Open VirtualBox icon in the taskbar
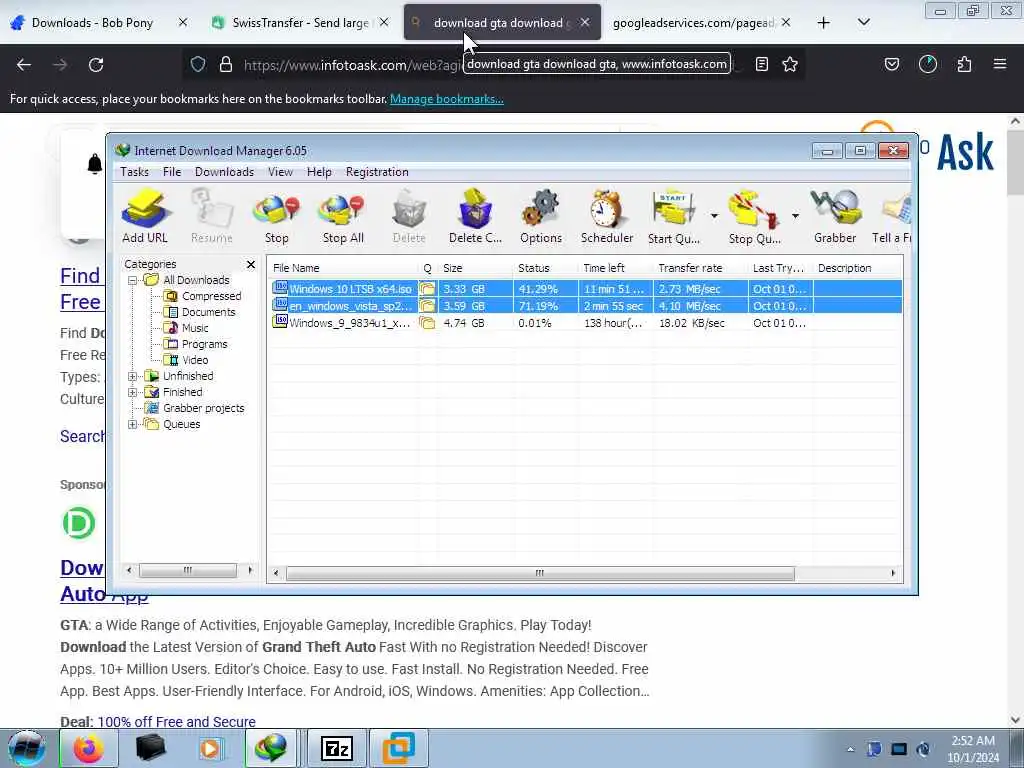 coord(398,748)
